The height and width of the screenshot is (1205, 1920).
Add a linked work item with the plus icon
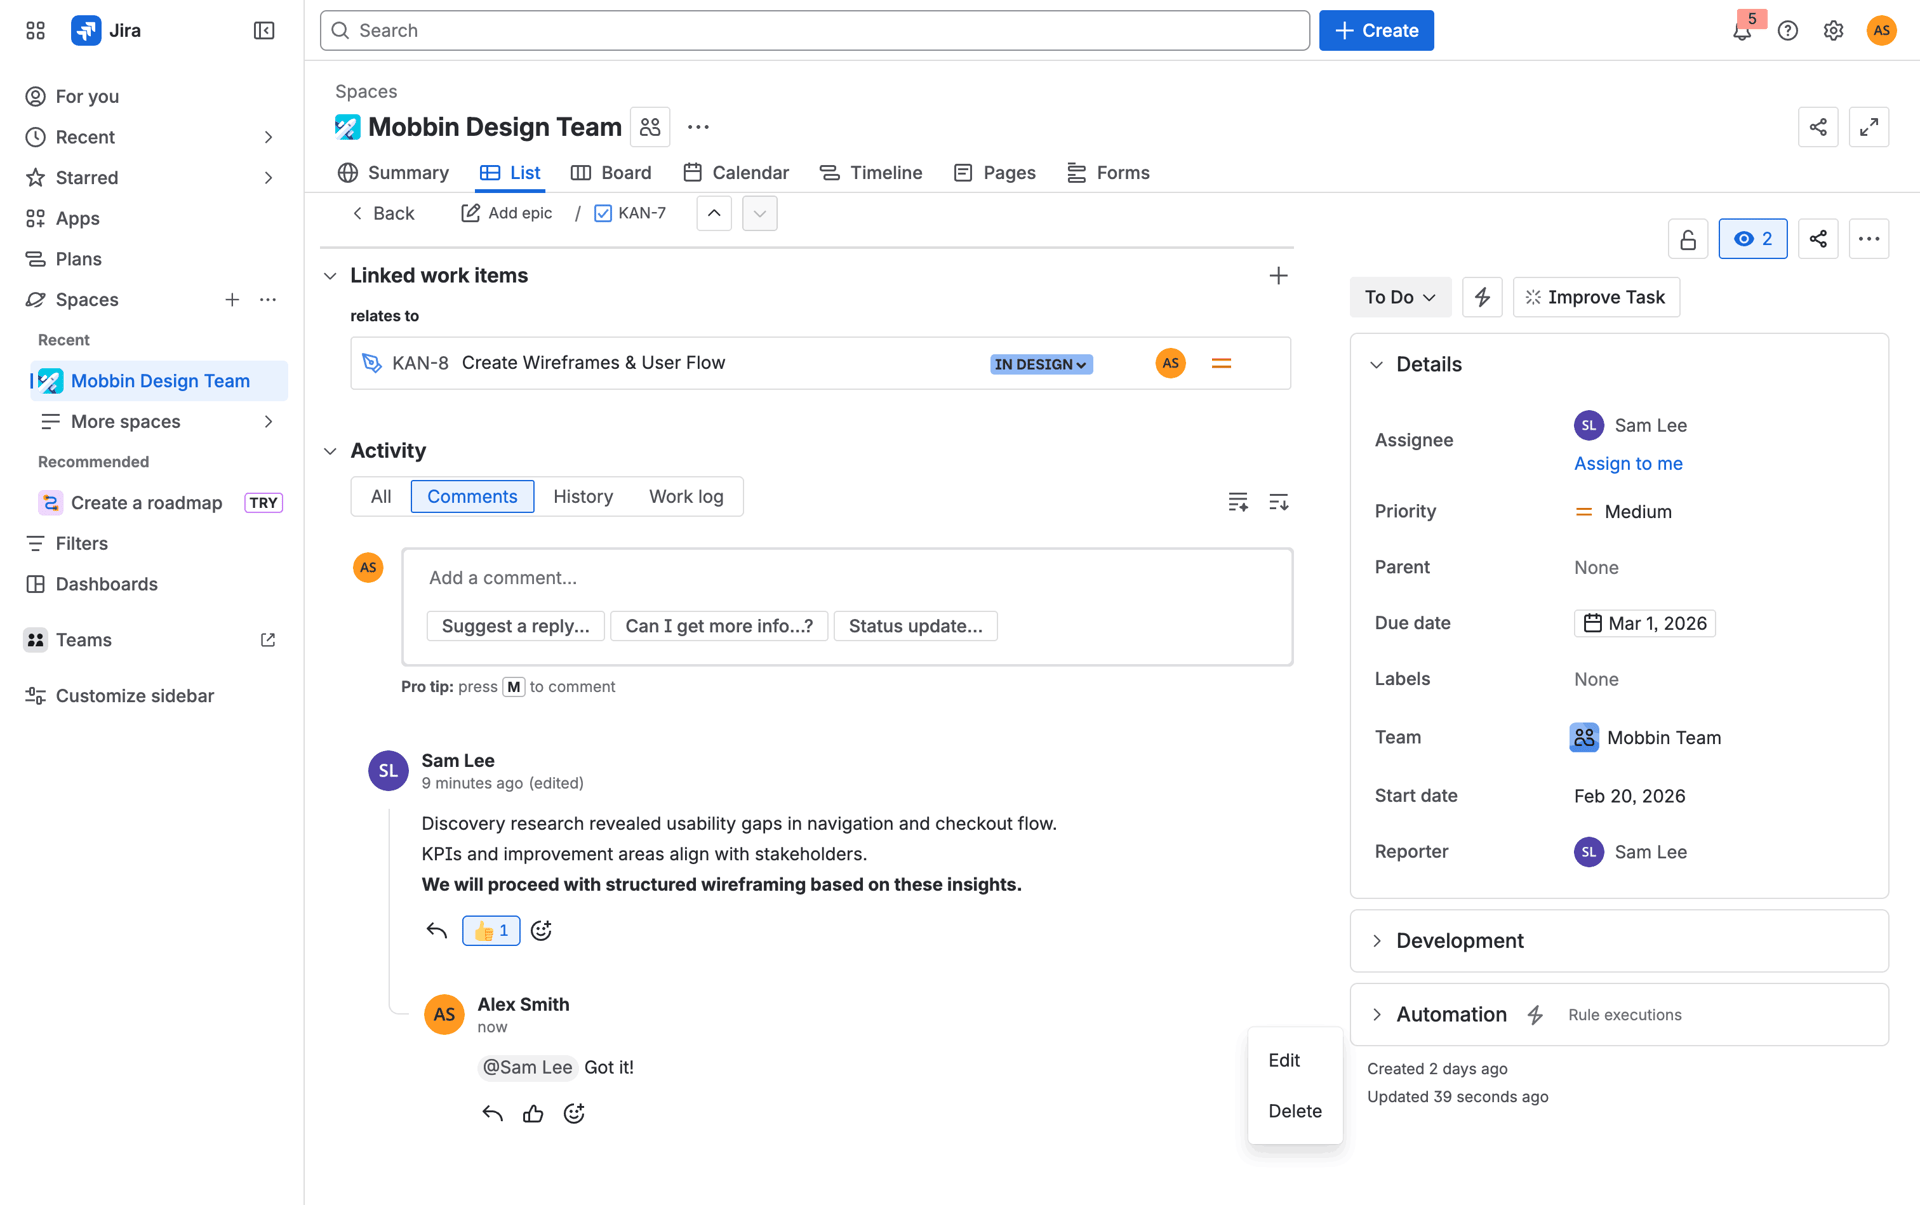[1278, 276]
